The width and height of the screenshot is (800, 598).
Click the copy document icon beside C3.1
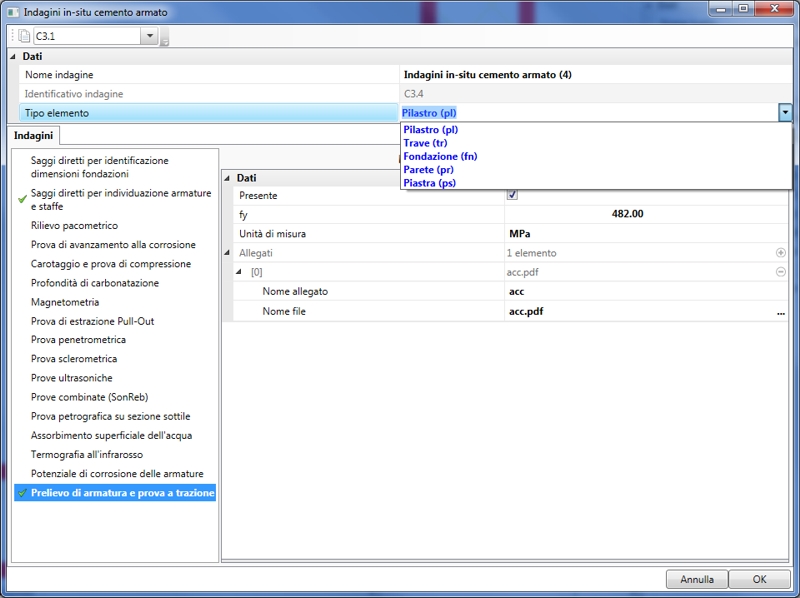pyautogui.click(x=24, y=36)
